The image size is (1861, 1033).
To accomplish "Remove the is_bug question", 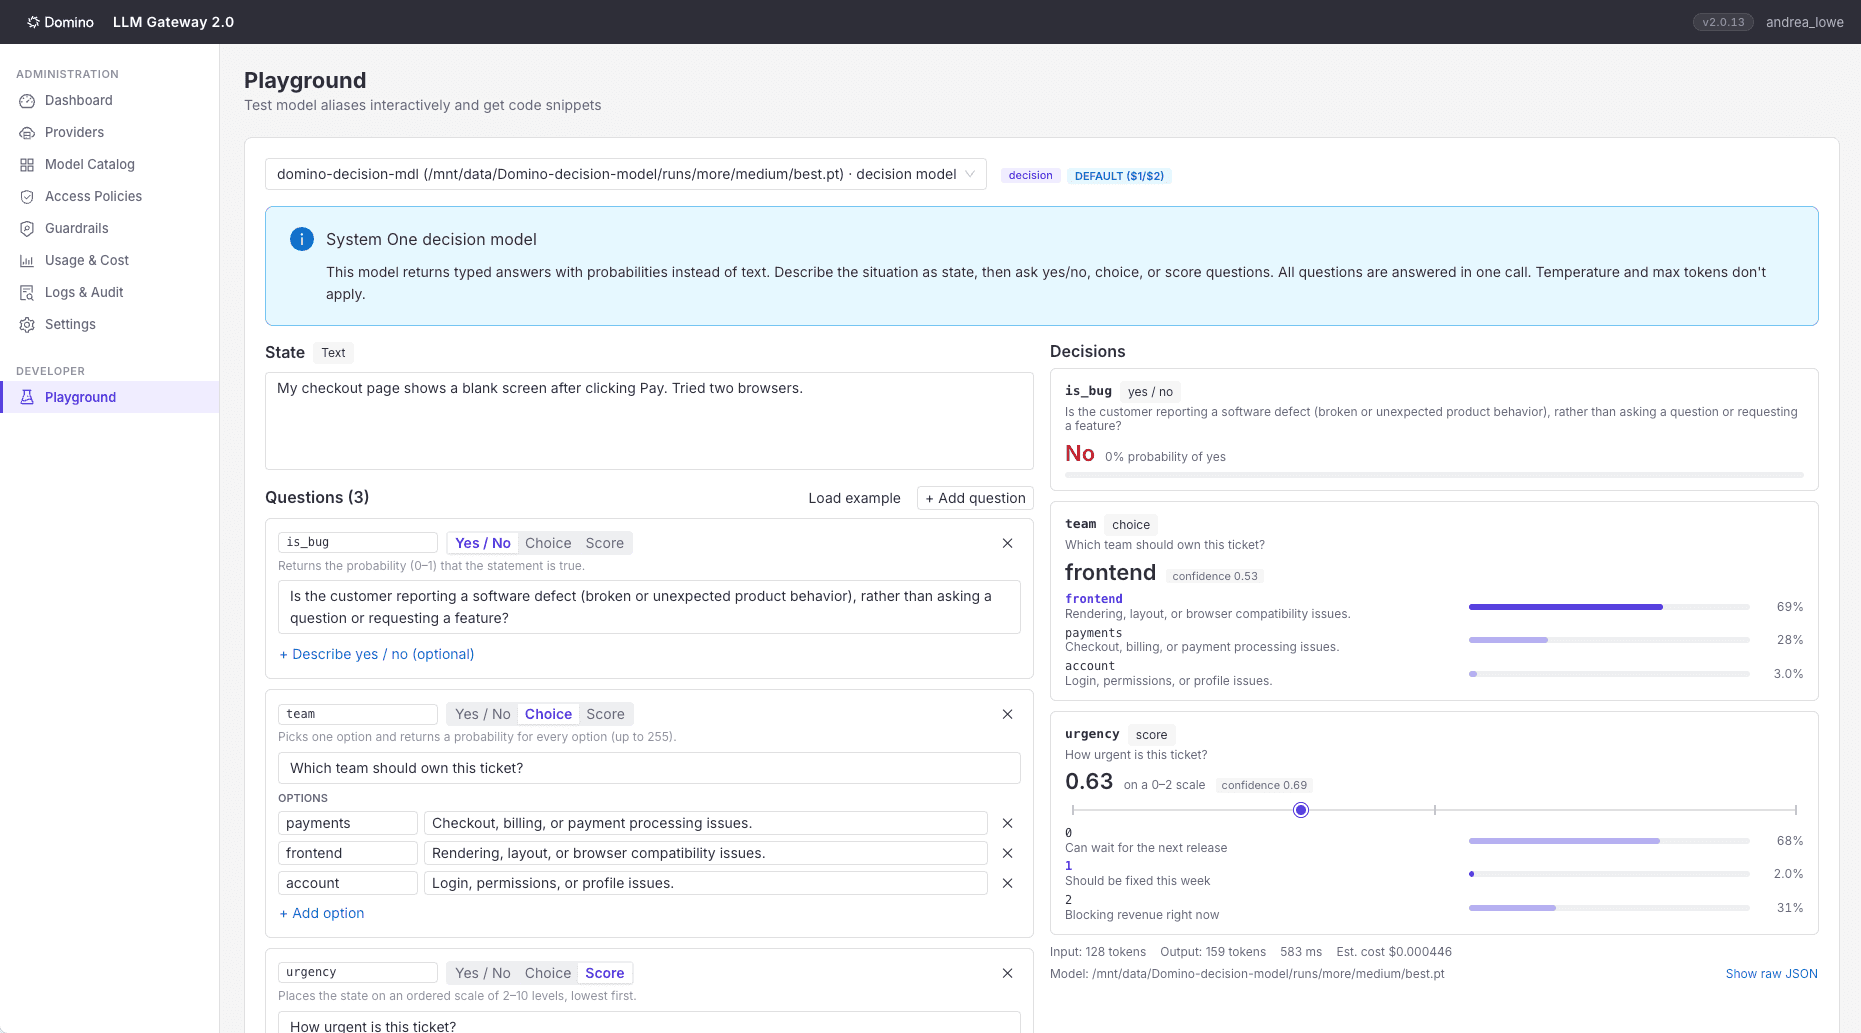I will coord(1007,543).
